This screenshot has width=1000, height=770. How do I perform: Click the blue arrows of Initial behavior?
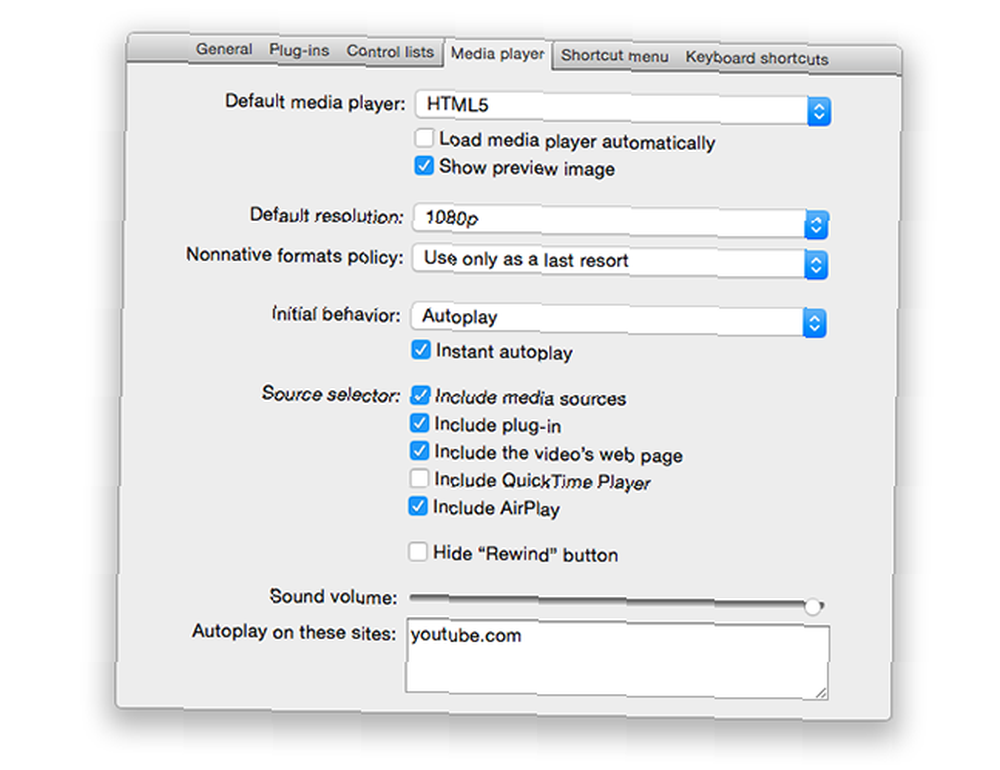point(814,323)
